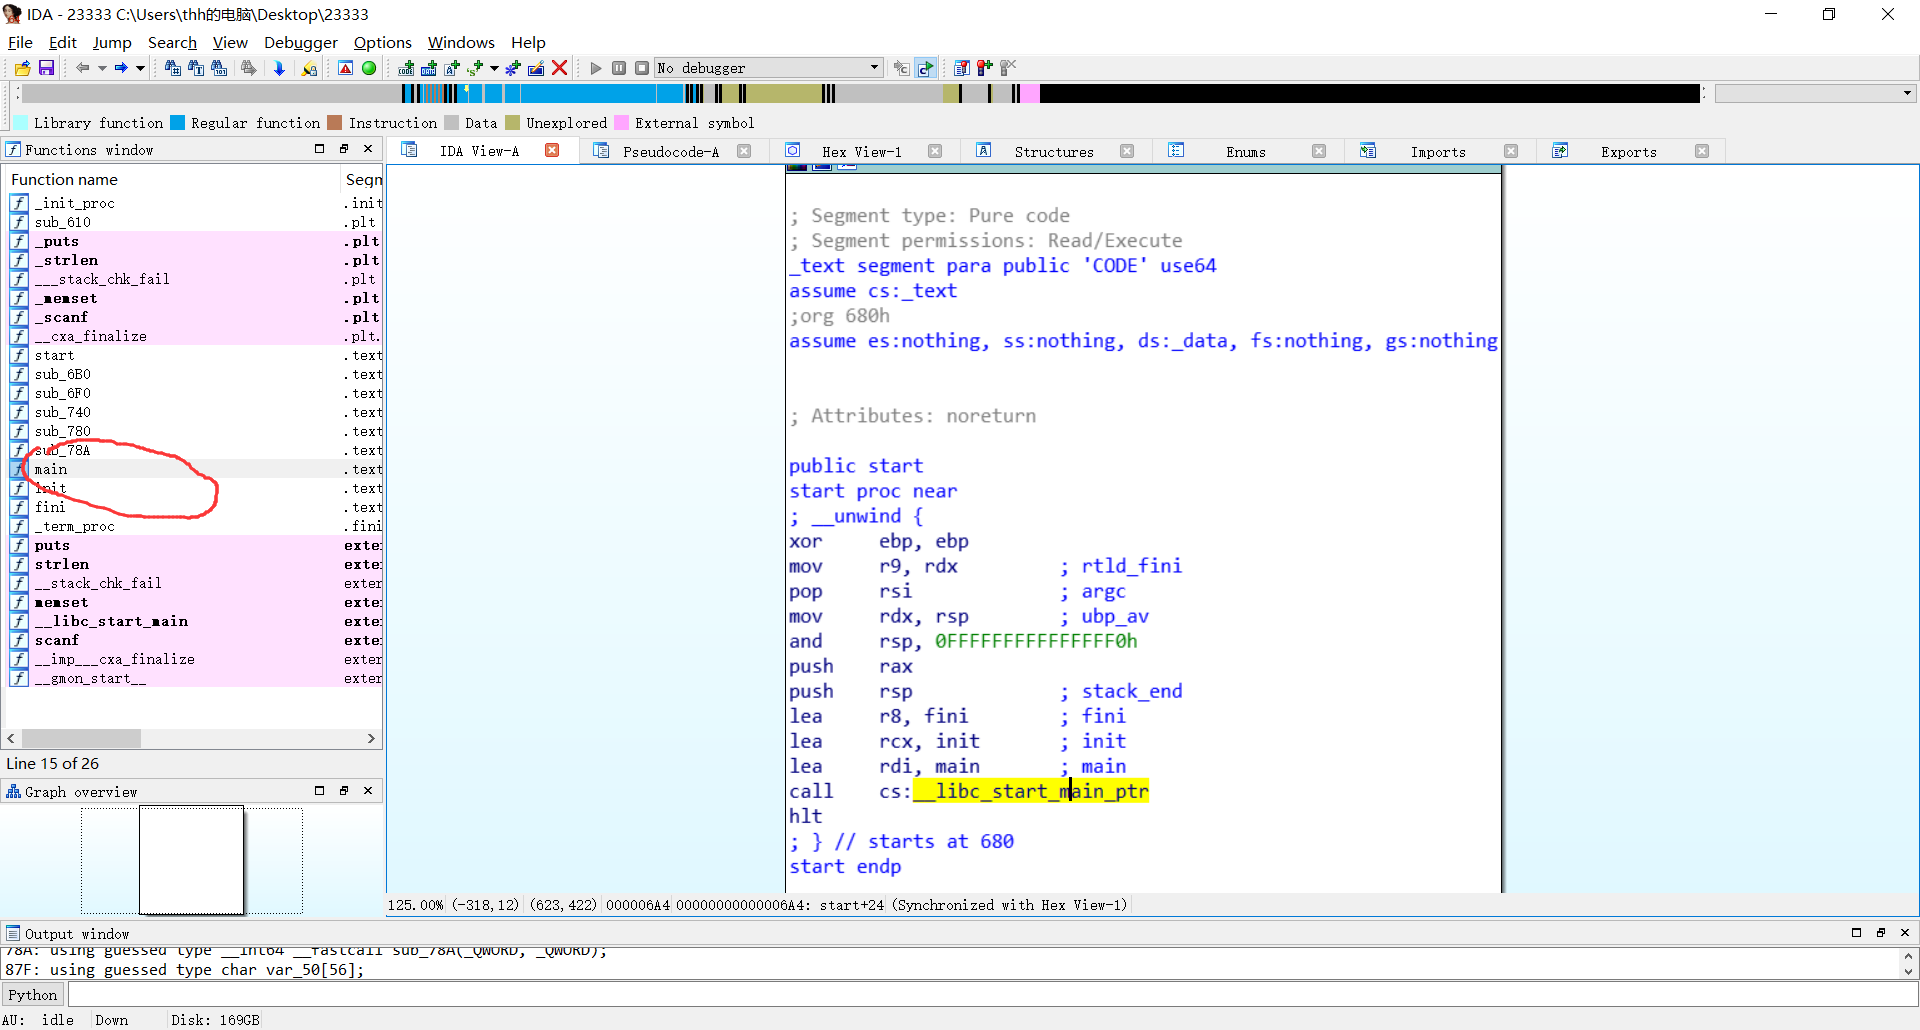Open the forward-arrow history dropdown
This screenshot has width=1920, height=1030.
pos(140,68)
